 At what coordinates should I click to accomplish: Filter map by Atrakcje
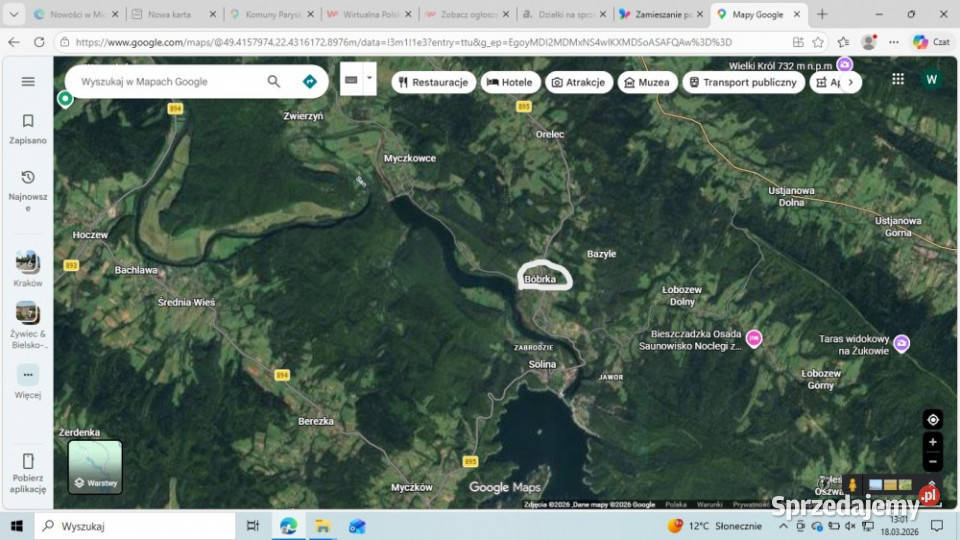(x=579, y=82)
